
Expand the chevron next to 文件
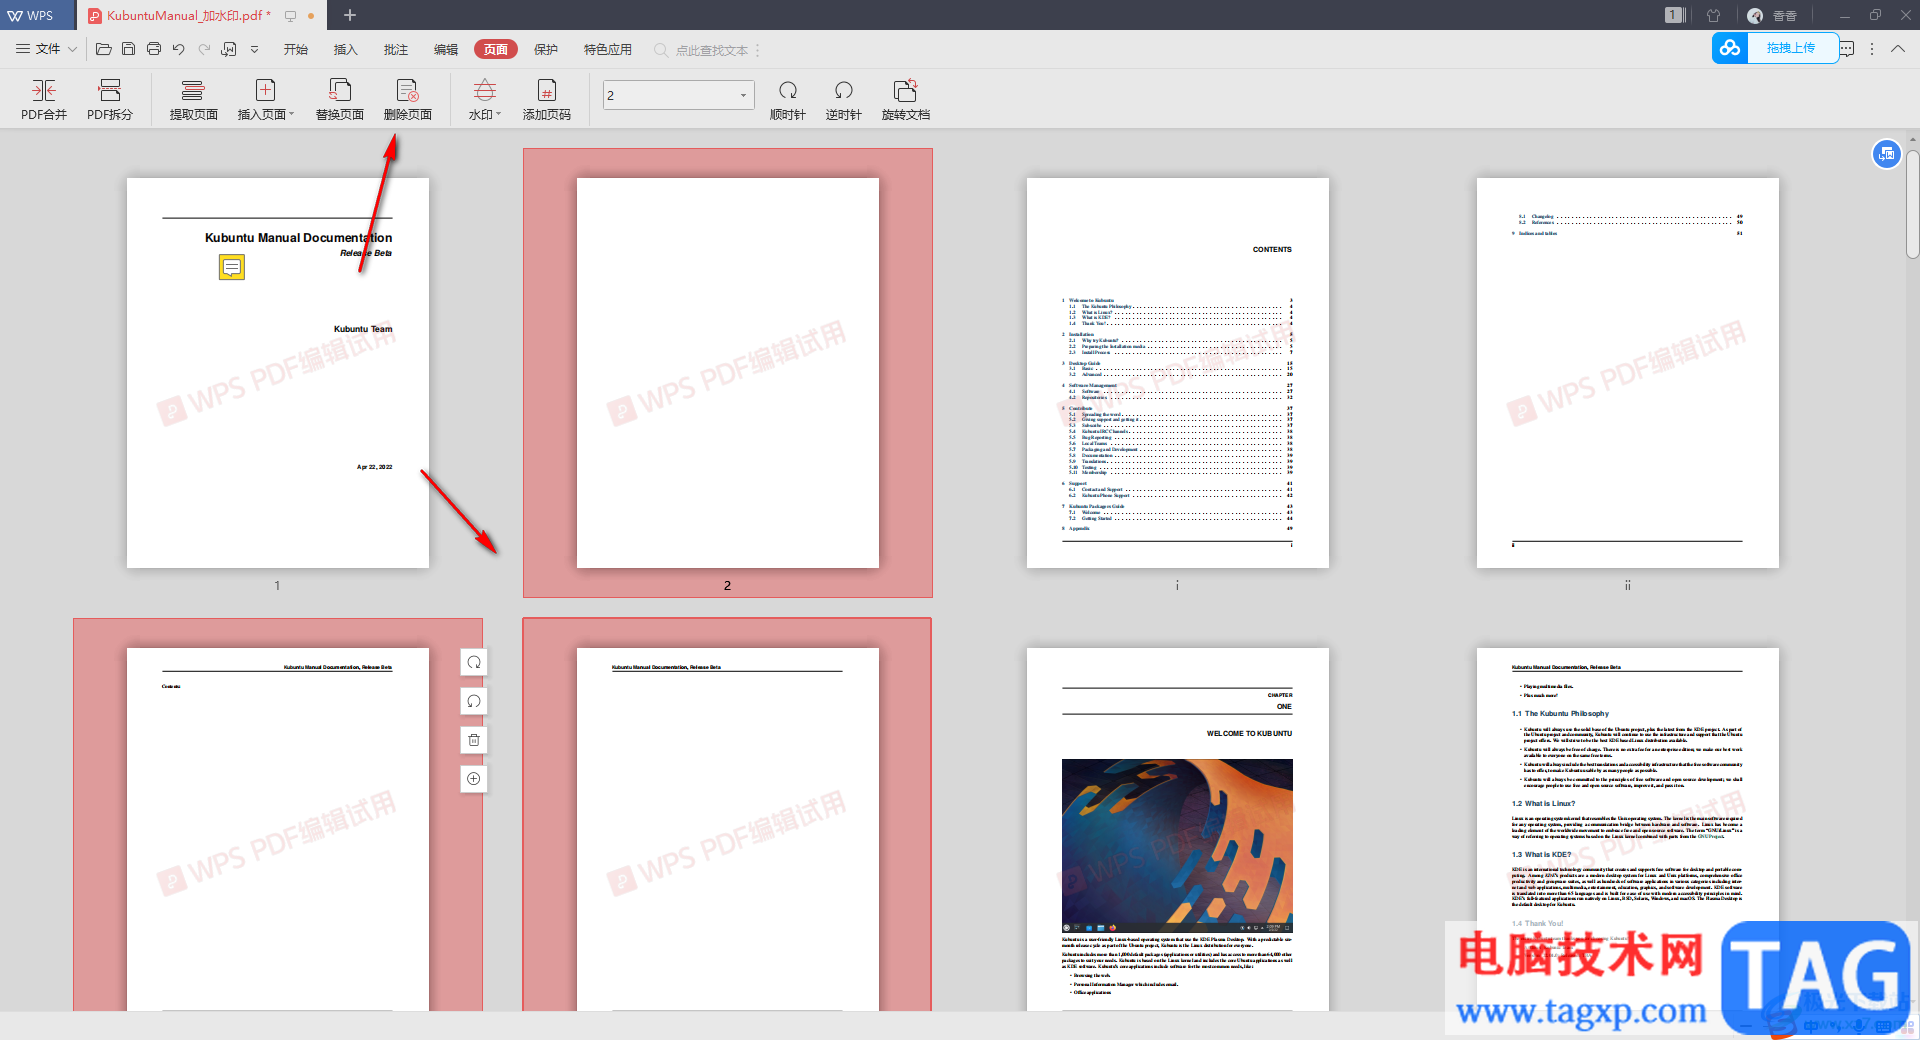coord(72,49)
